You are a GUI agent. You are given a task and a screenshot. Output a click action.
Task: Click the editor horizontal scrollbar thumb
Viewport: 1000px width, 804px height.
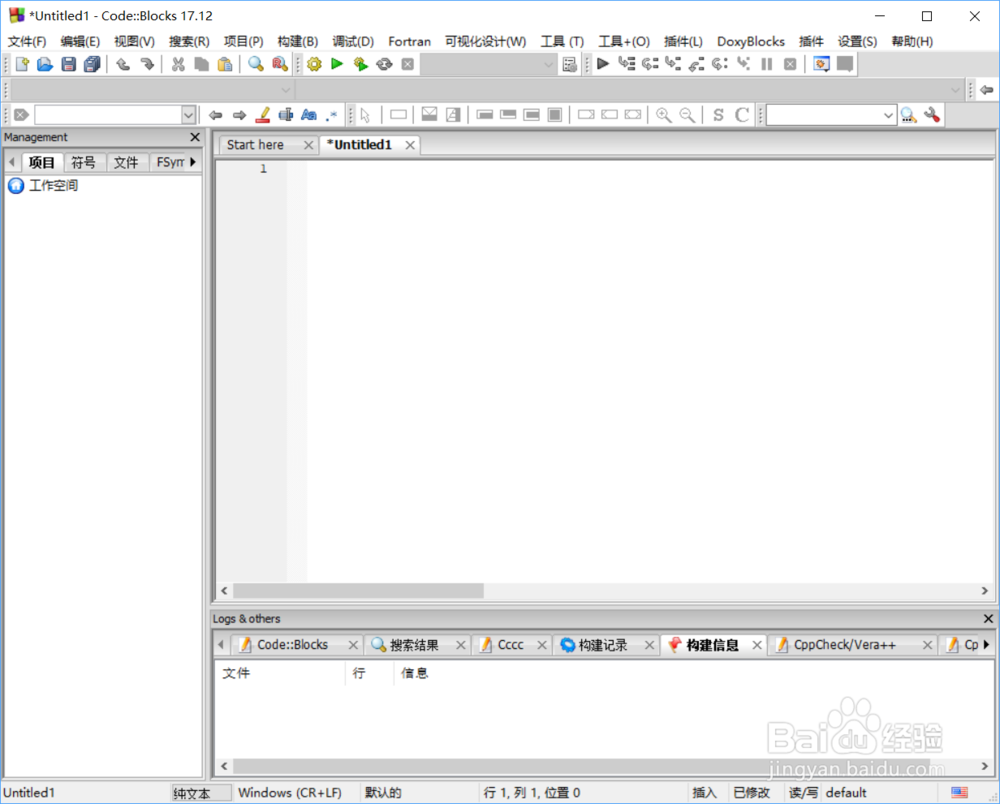(358, 590)
